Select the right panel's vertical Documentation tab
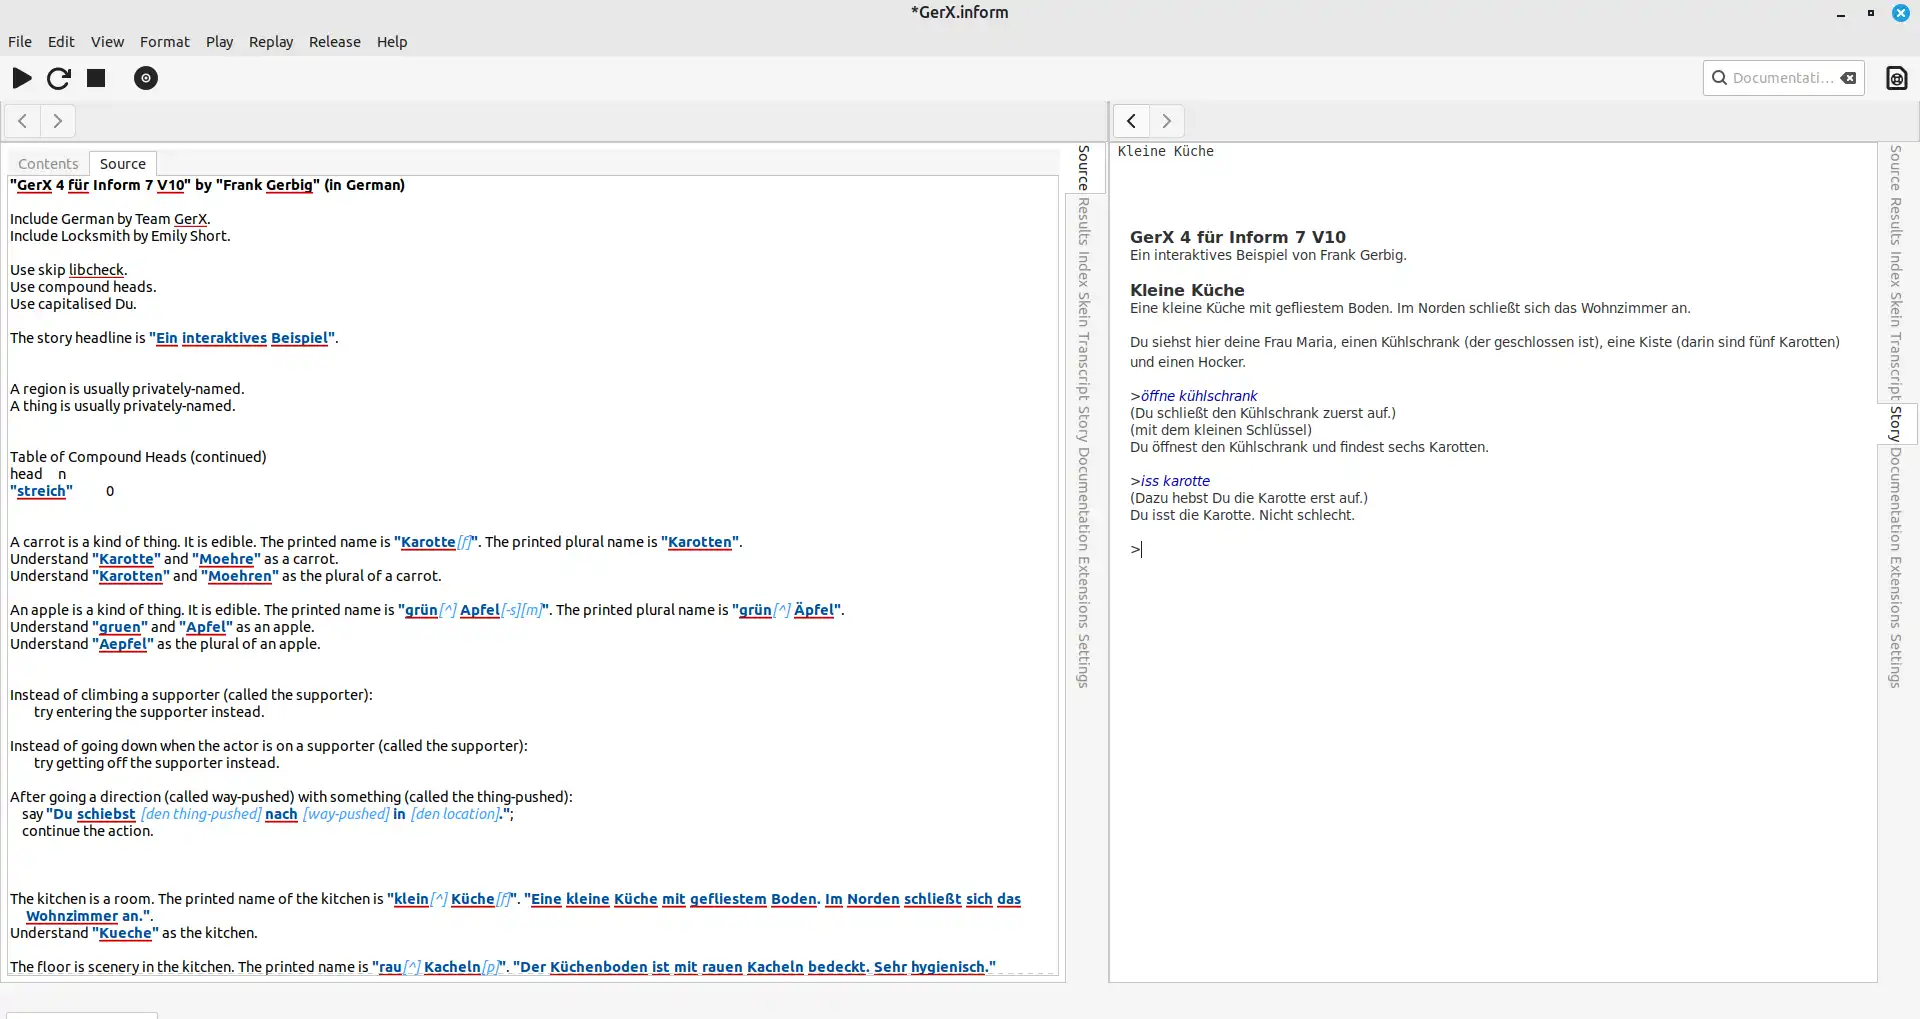 coord(1896,499)
